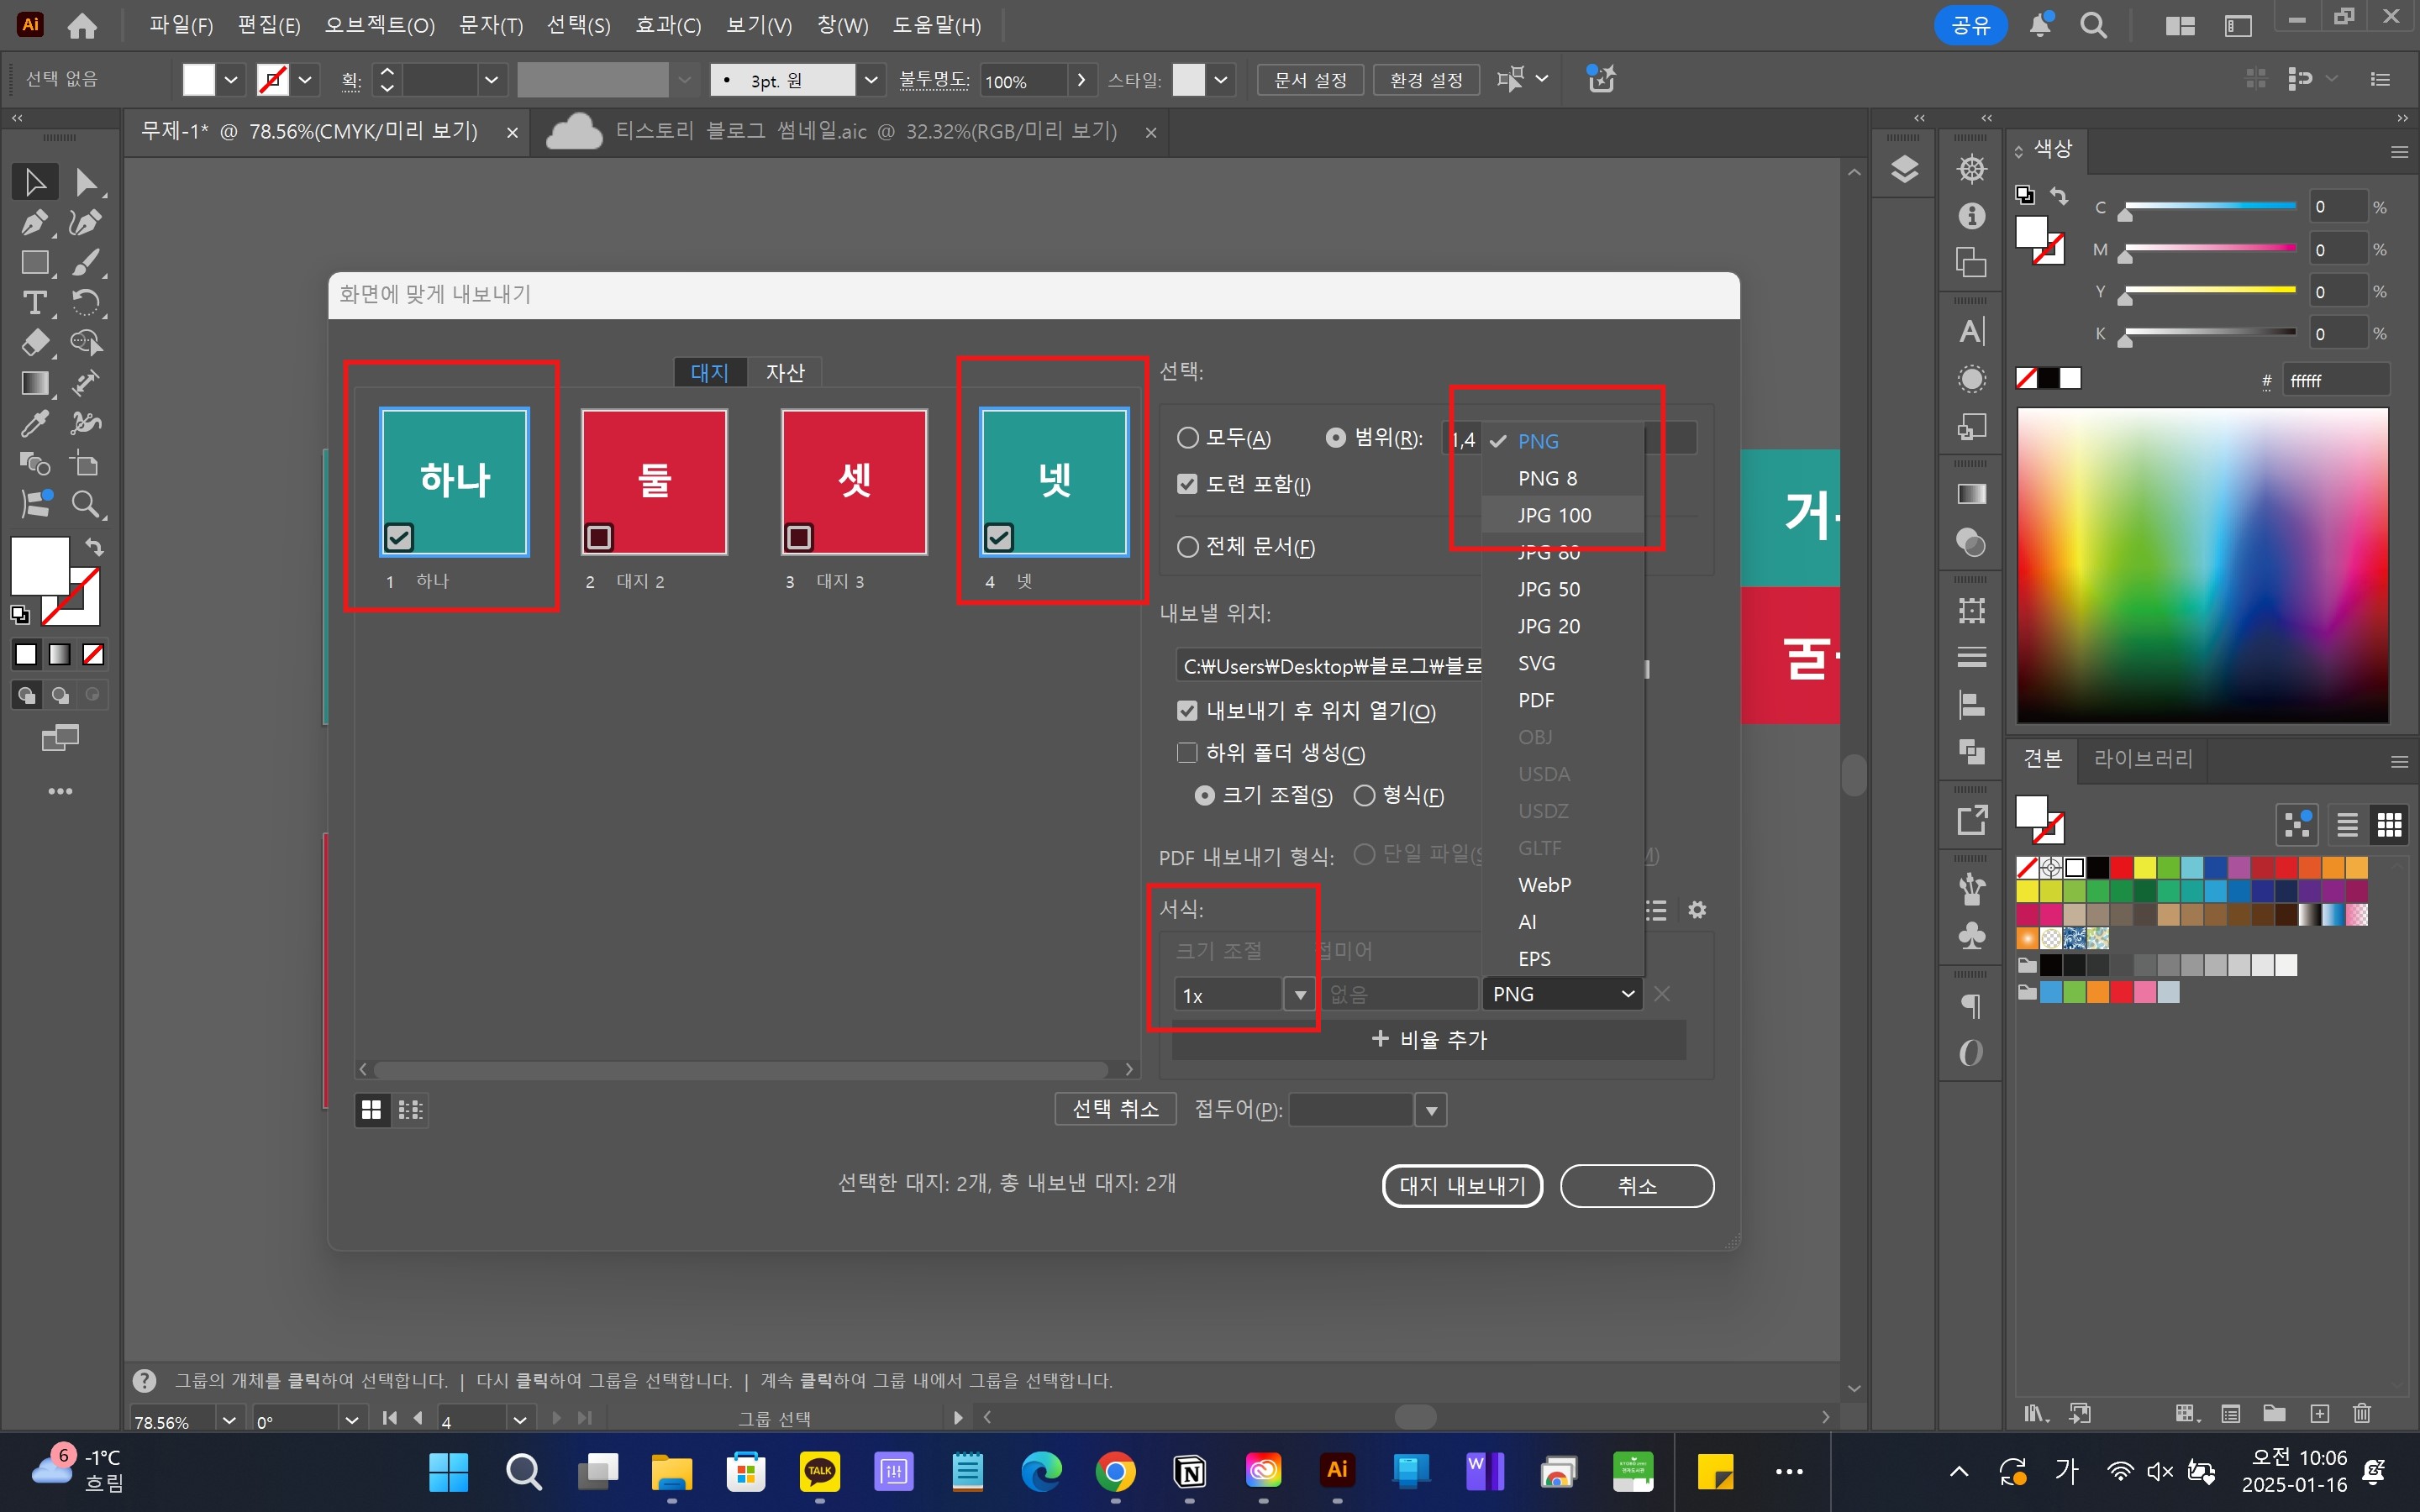Uncheck 내보내기 후 위치 열기 option

click(1187, 711)
